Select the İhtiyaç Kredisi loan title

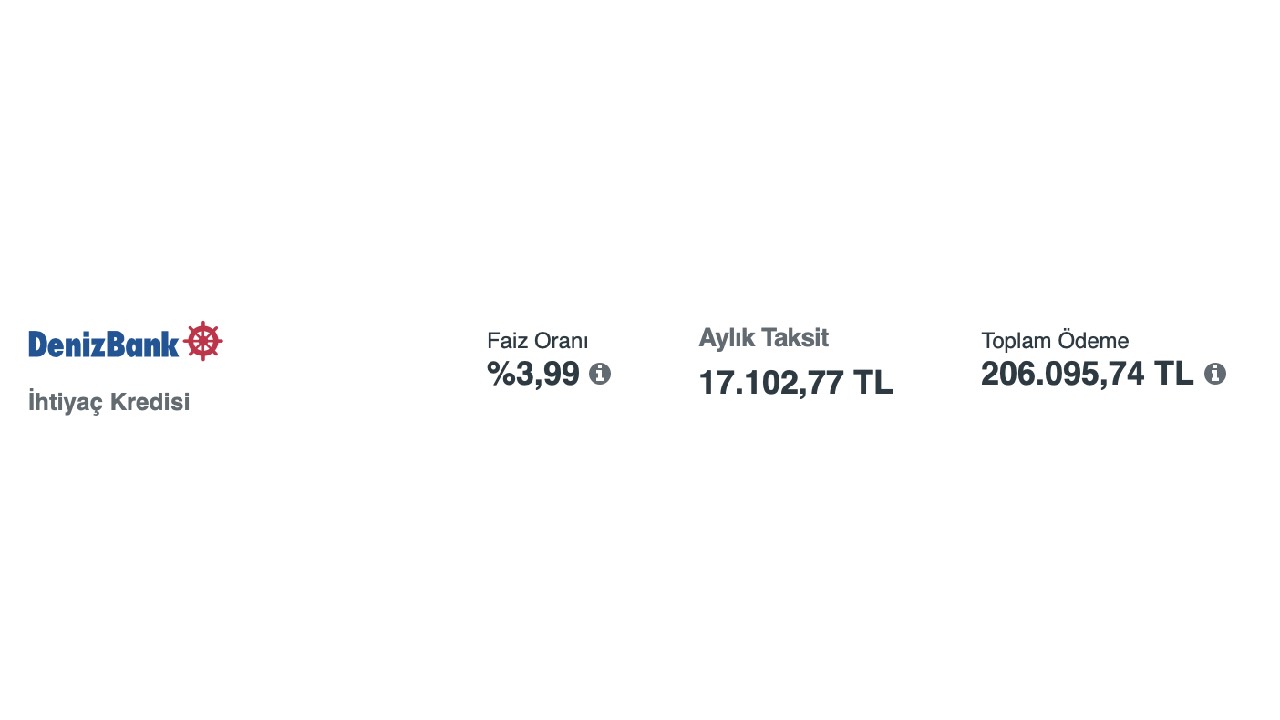(x=109, y=402)
